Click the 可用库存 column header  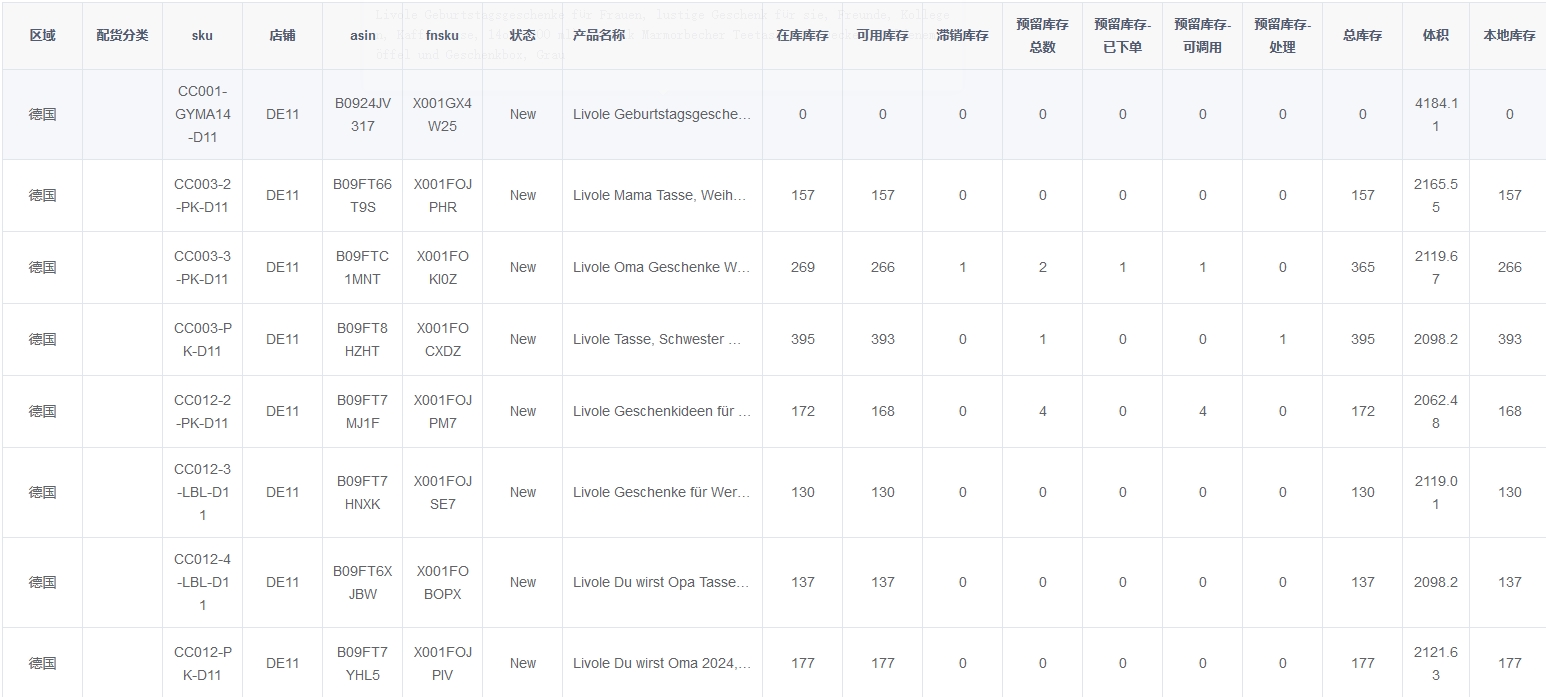[x=882, y=35]
